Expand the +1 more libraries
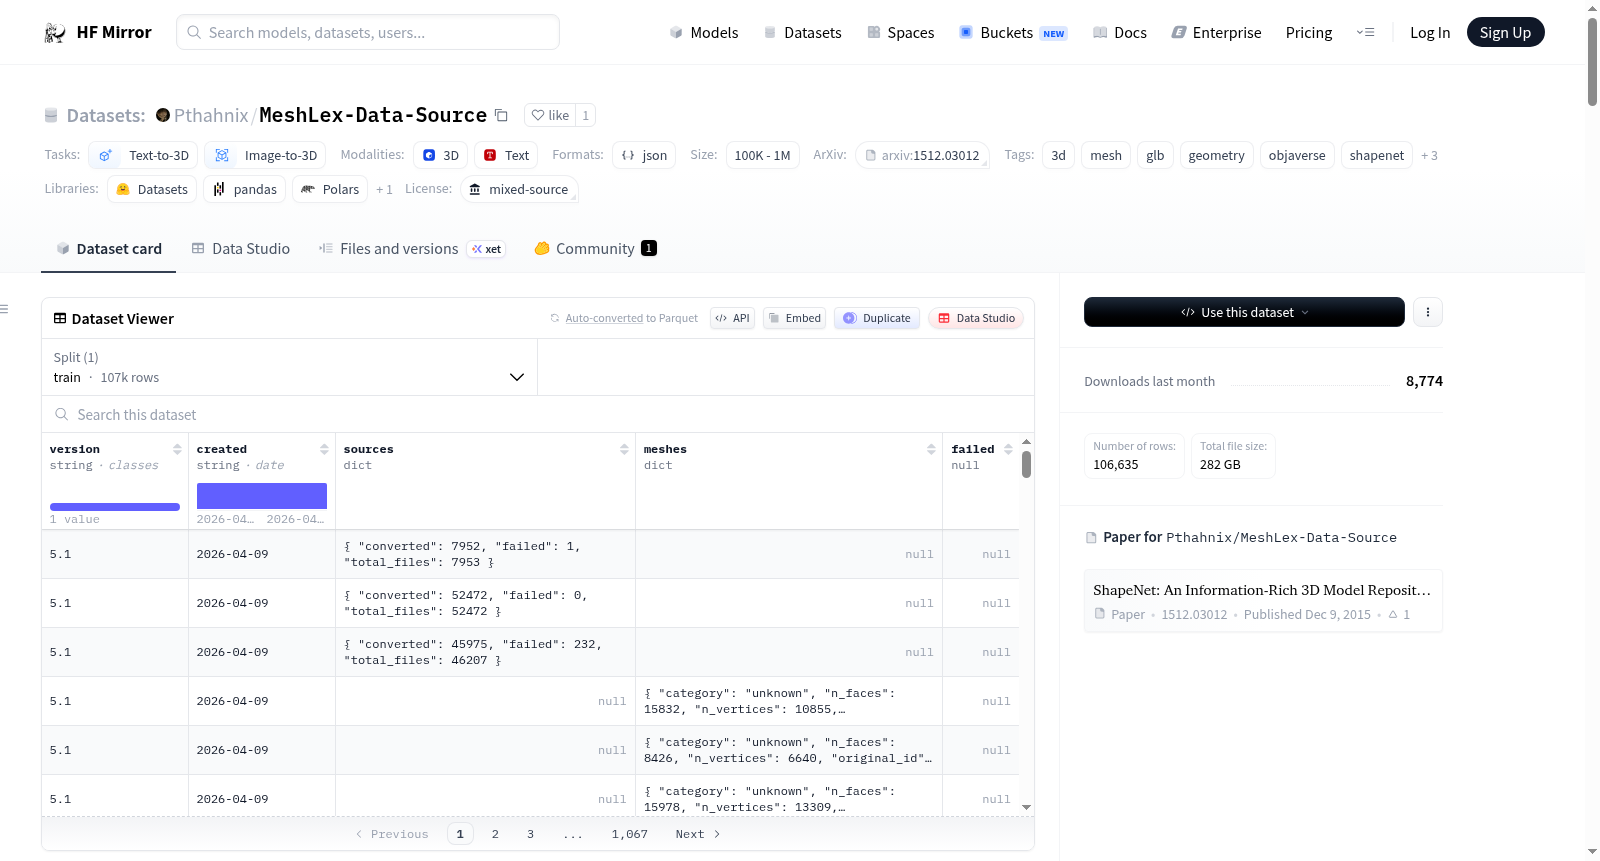The width and height of the screenshot is (1600, 861). coord(384,190)
